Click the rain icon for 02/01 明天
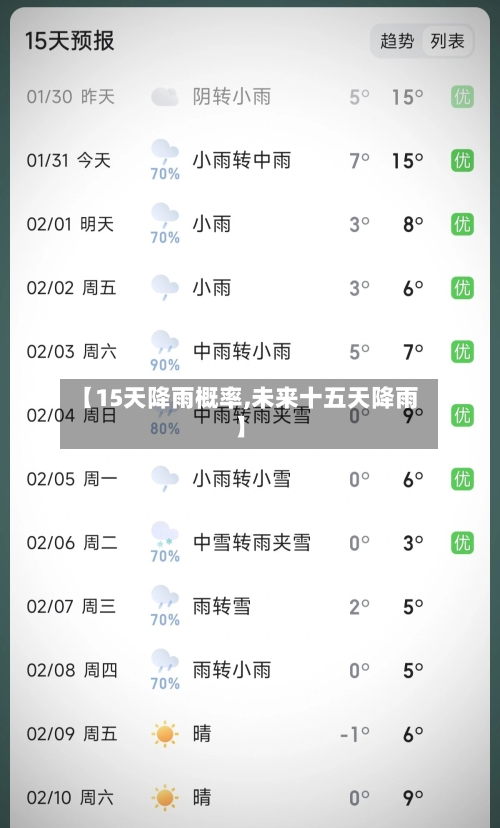This screenshot has height=828, width=500. pos(165,216)
